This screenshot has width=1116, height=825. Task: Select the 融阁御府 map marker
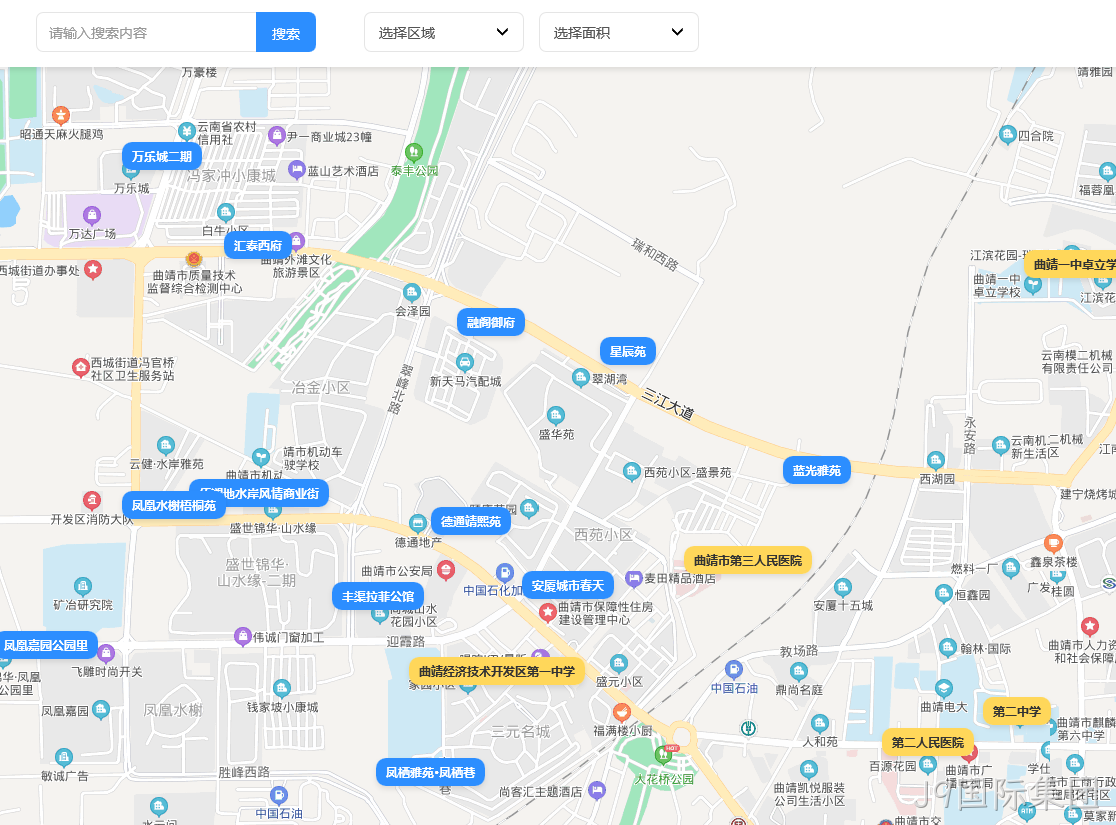[x=490, y=322]
